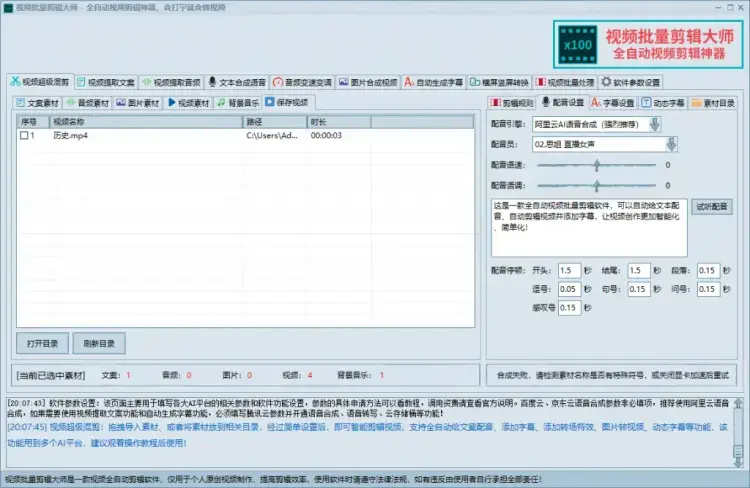
Task: Adjust the 配音语速 slider
Action: tap(596, 165)
